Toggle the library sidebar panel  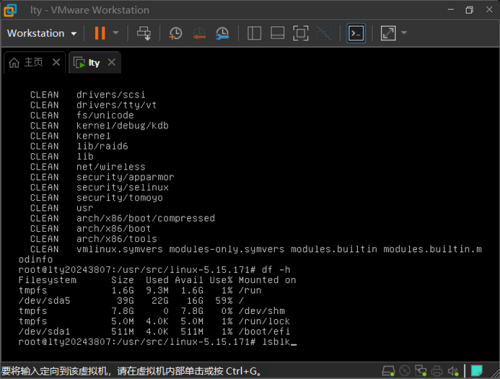coord(254,33)
